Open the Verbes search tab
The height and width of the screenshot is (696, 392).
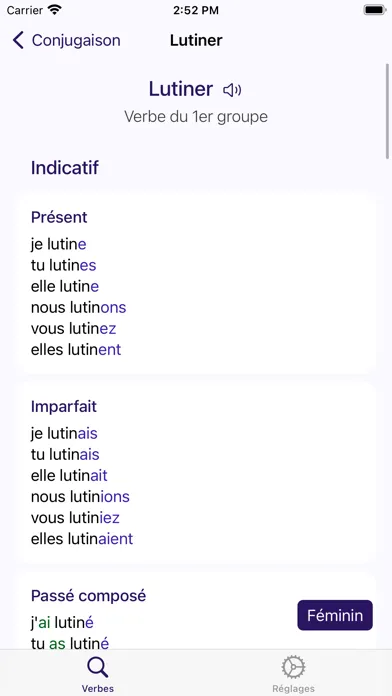97,674
